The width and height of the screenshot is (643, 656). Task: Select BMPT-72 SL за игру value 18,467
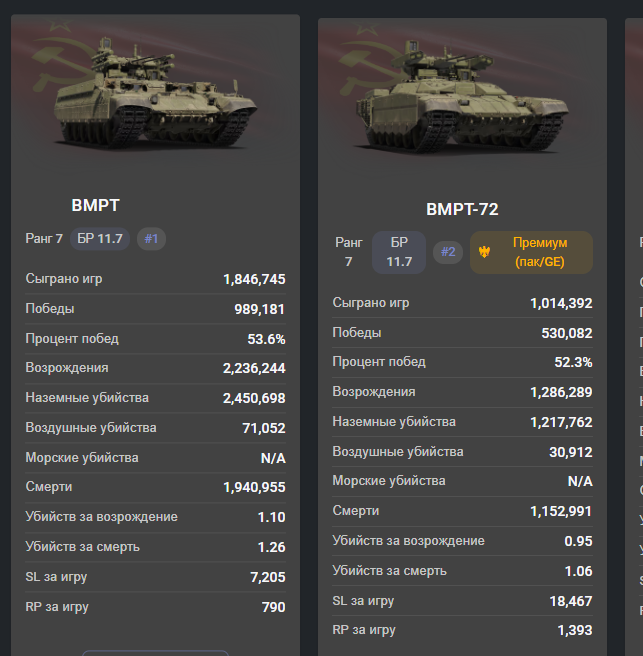[x=571, y=601]
